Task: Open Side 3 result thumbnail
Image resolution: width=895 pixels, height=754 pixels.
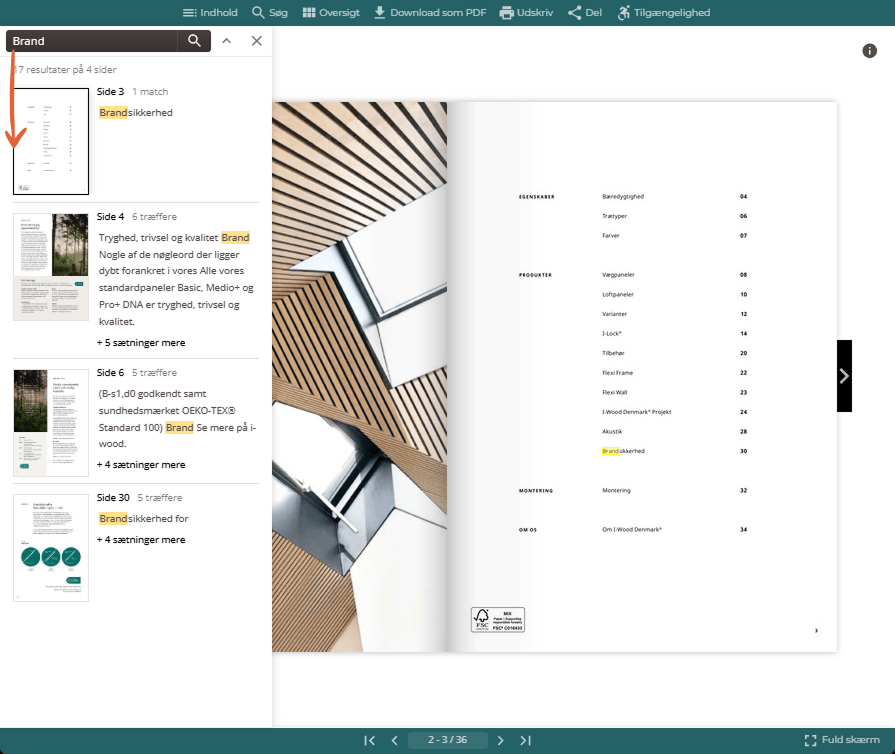Action: pyautogui.click(x=51, y=141)
